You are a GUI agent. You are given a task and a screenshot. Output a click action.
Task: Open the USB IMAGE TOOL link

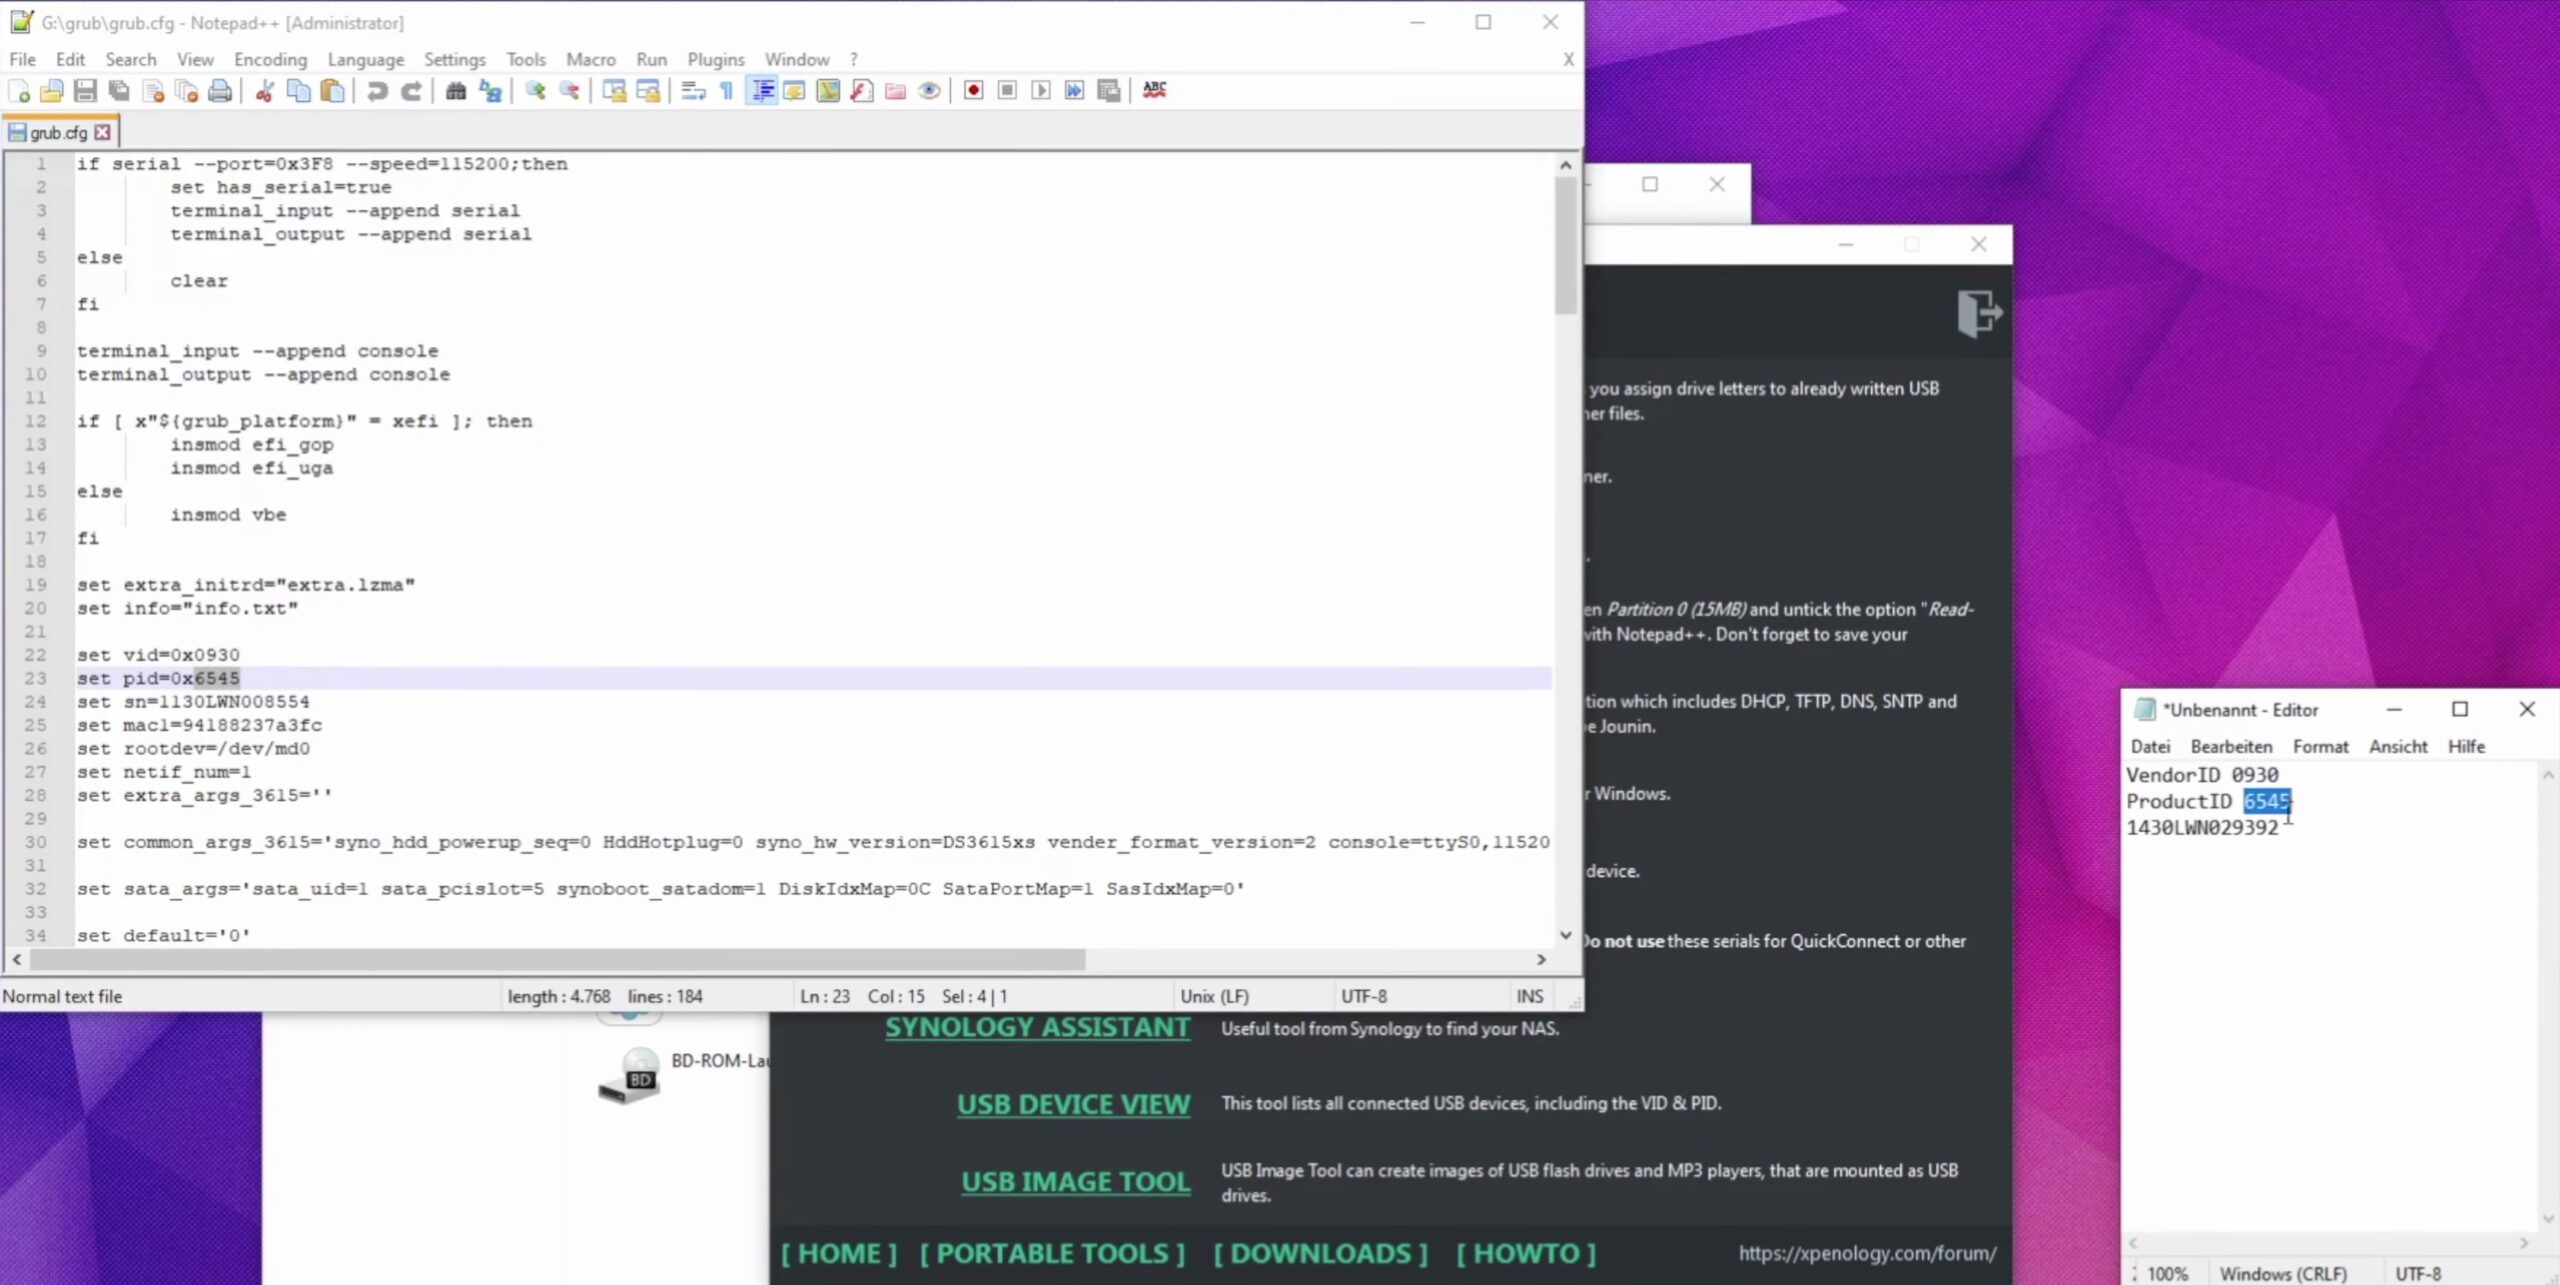[x=1075, y=1182]
